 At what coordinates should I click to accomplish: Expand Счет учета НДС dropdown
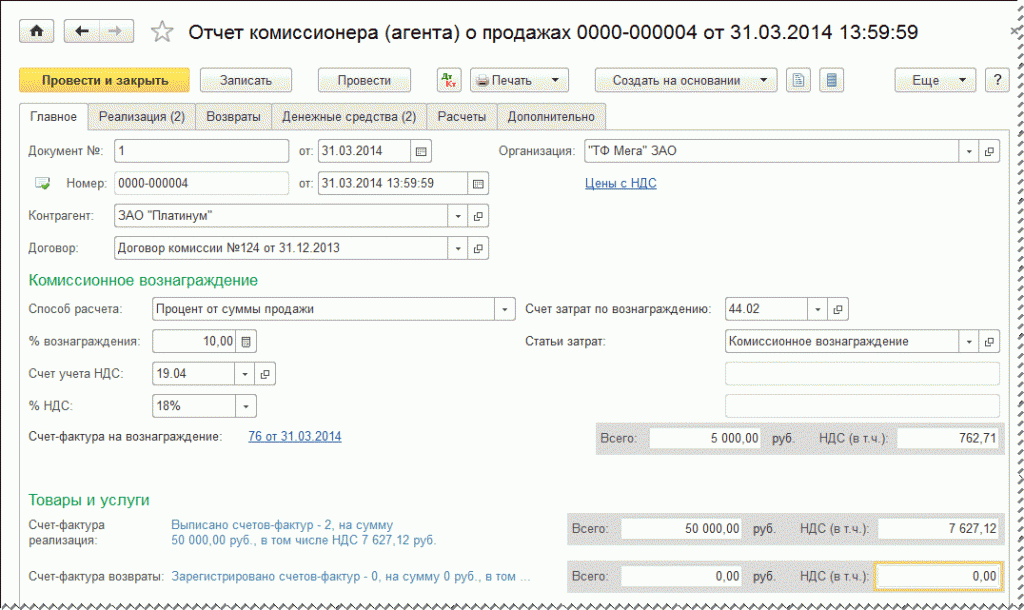tap(245, 374)
